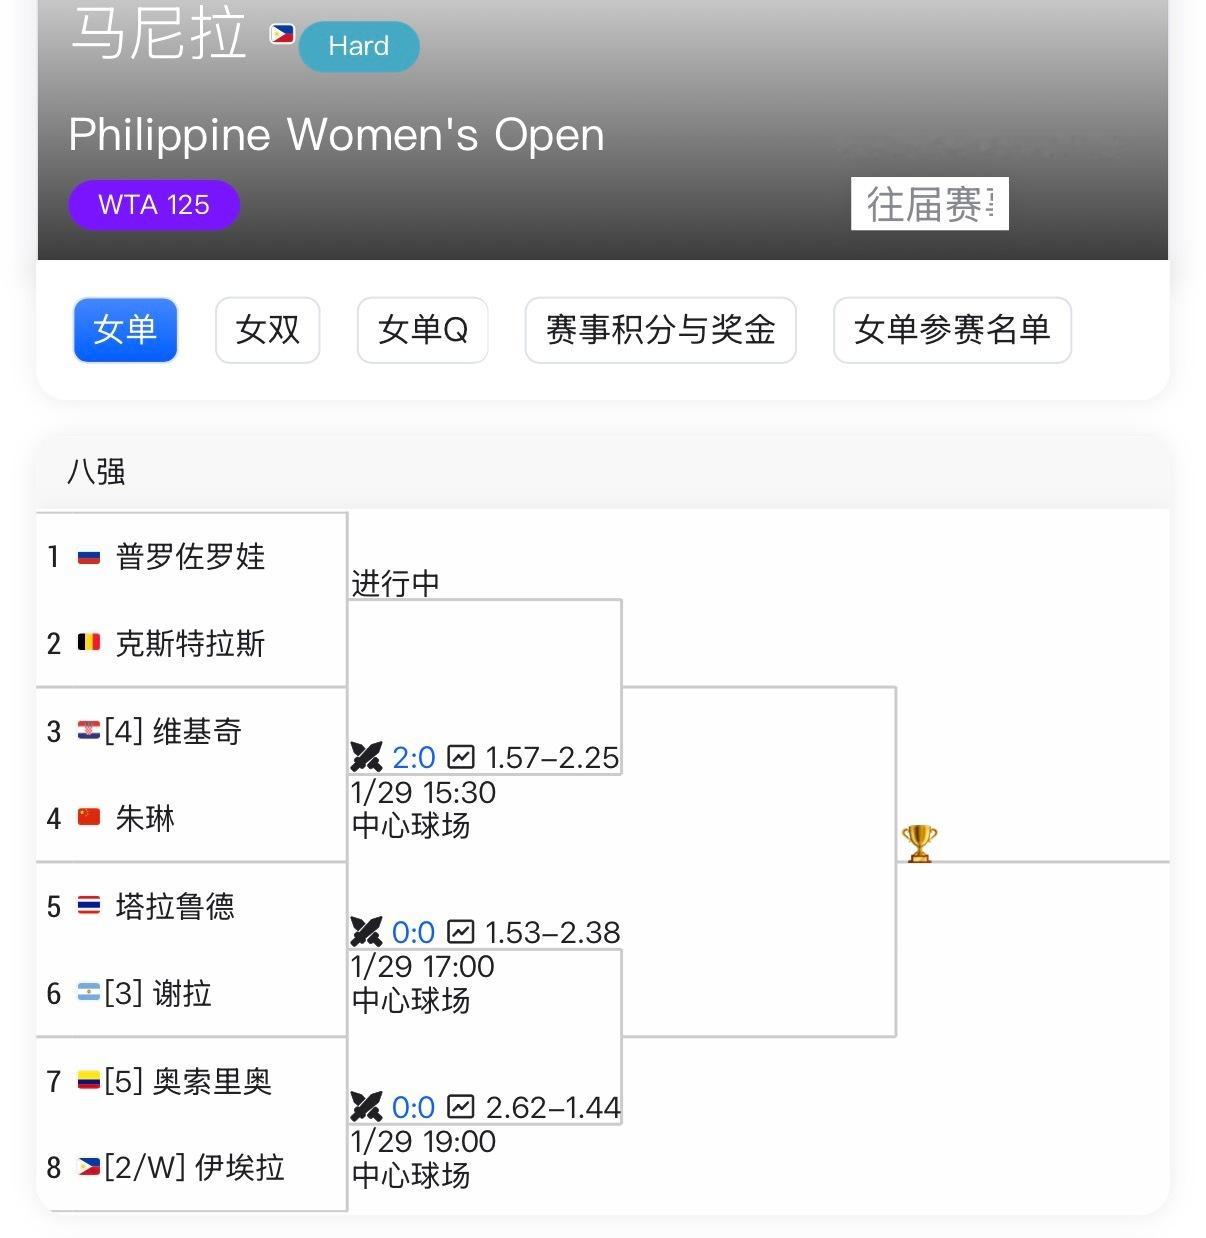Viewport: 1206px width, 1238px height.
Task: Open odds chart icon beside 2.62–1.44
Action: 461,1107
